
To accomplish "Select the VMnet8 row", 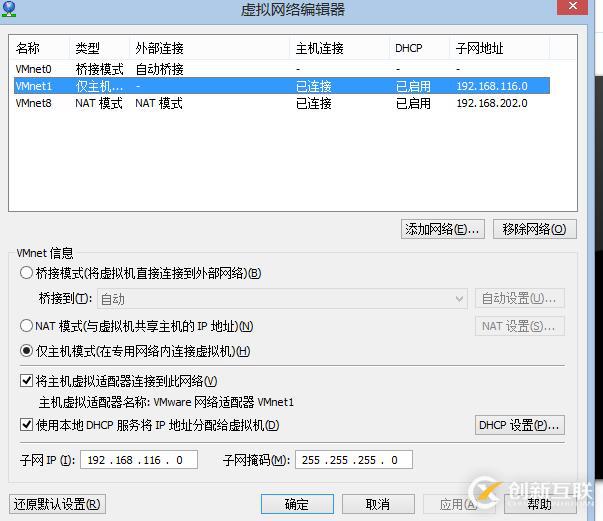I will point(282,103).
